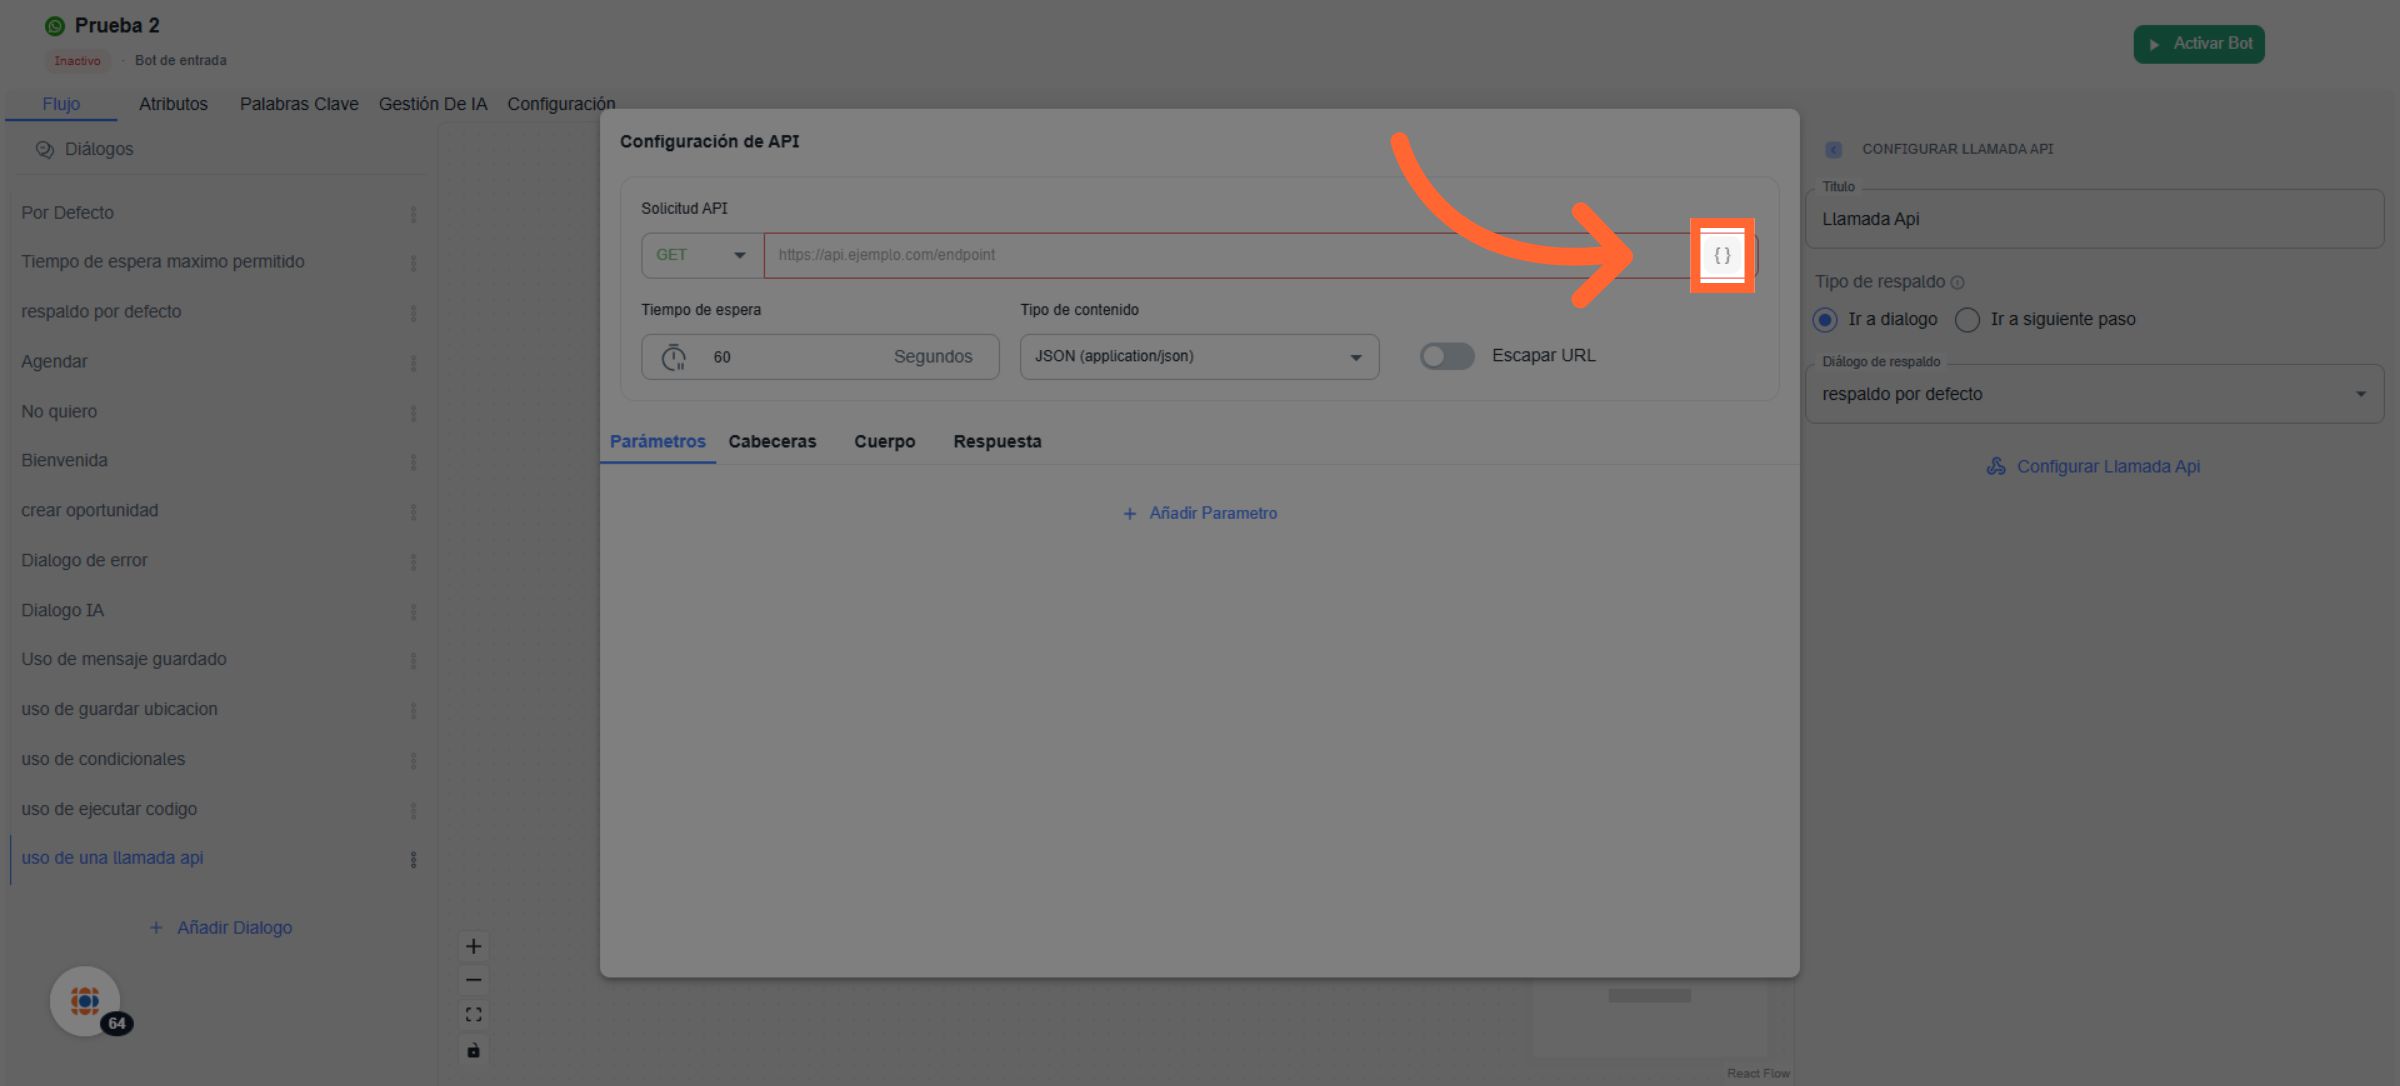Toggle the canvas lock icon
Screen dimensions: 2400x1086
click(x=474, y=1050)
